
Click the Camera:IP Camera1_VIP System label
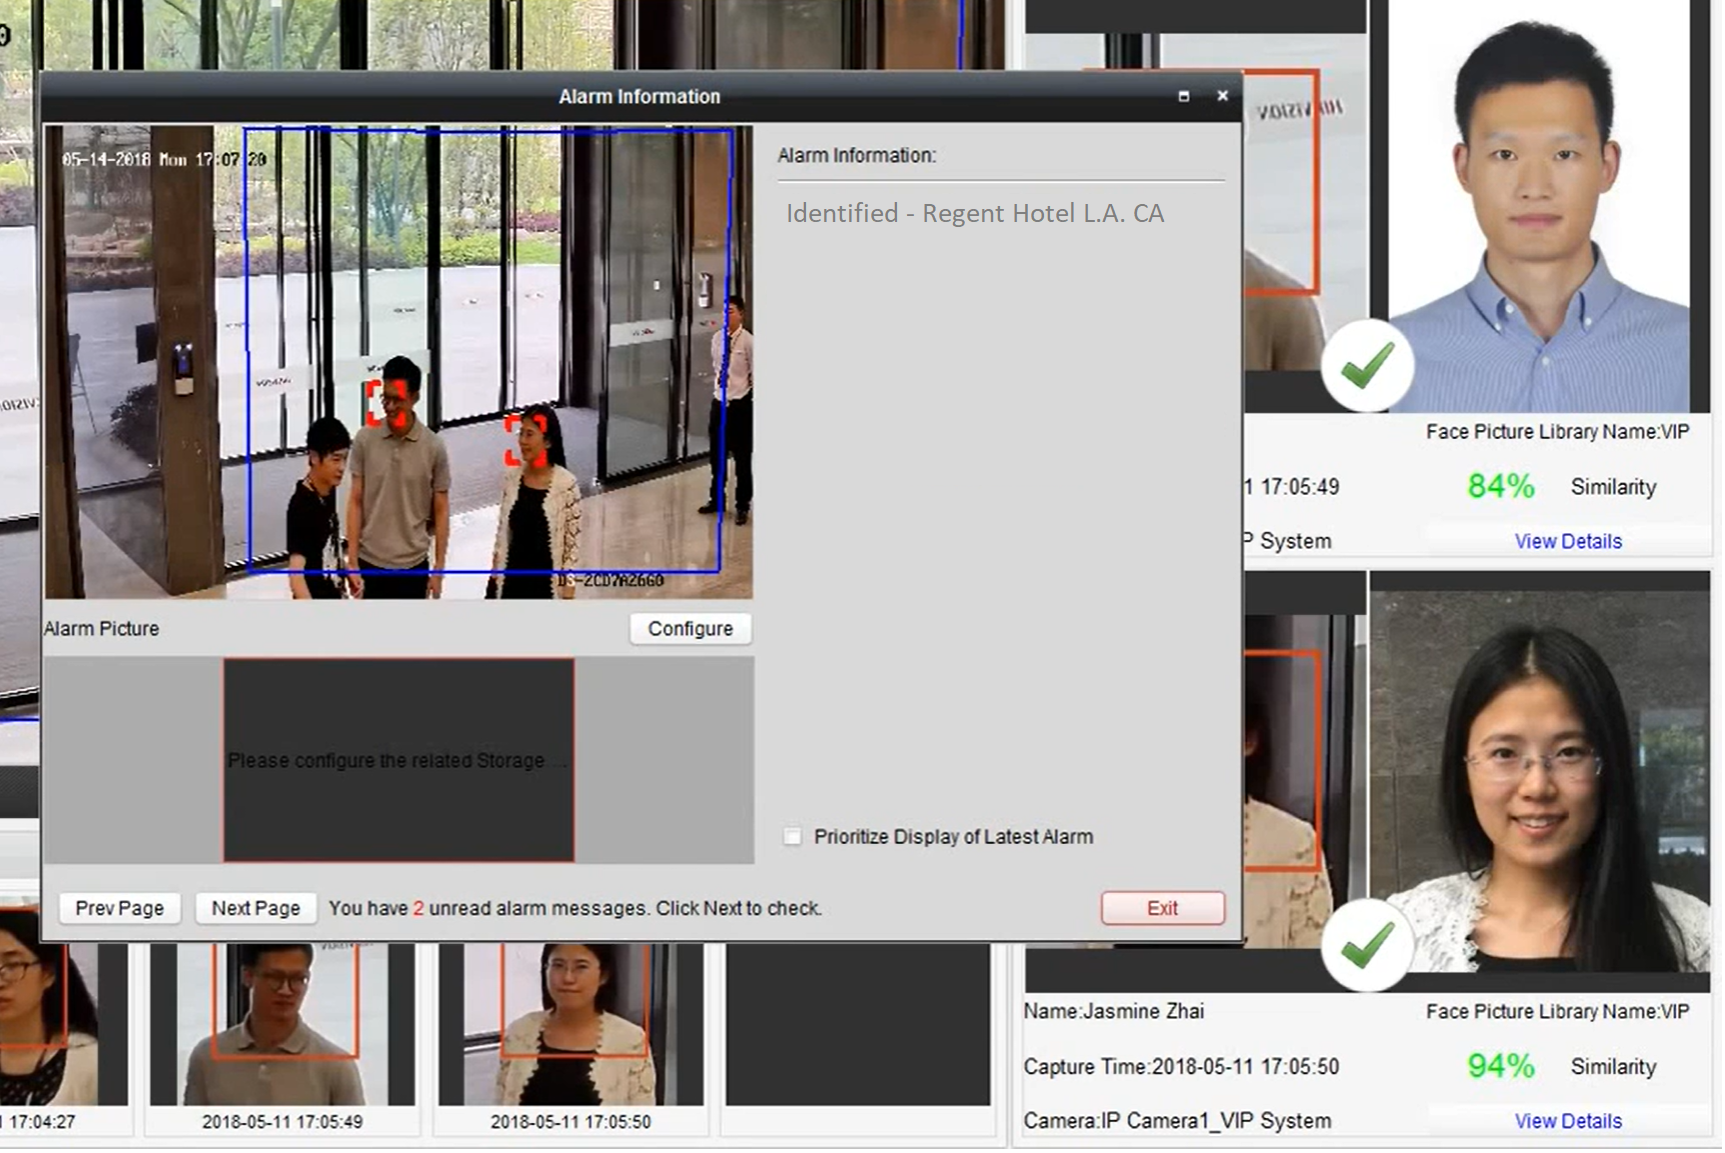click(1176, 1120)
